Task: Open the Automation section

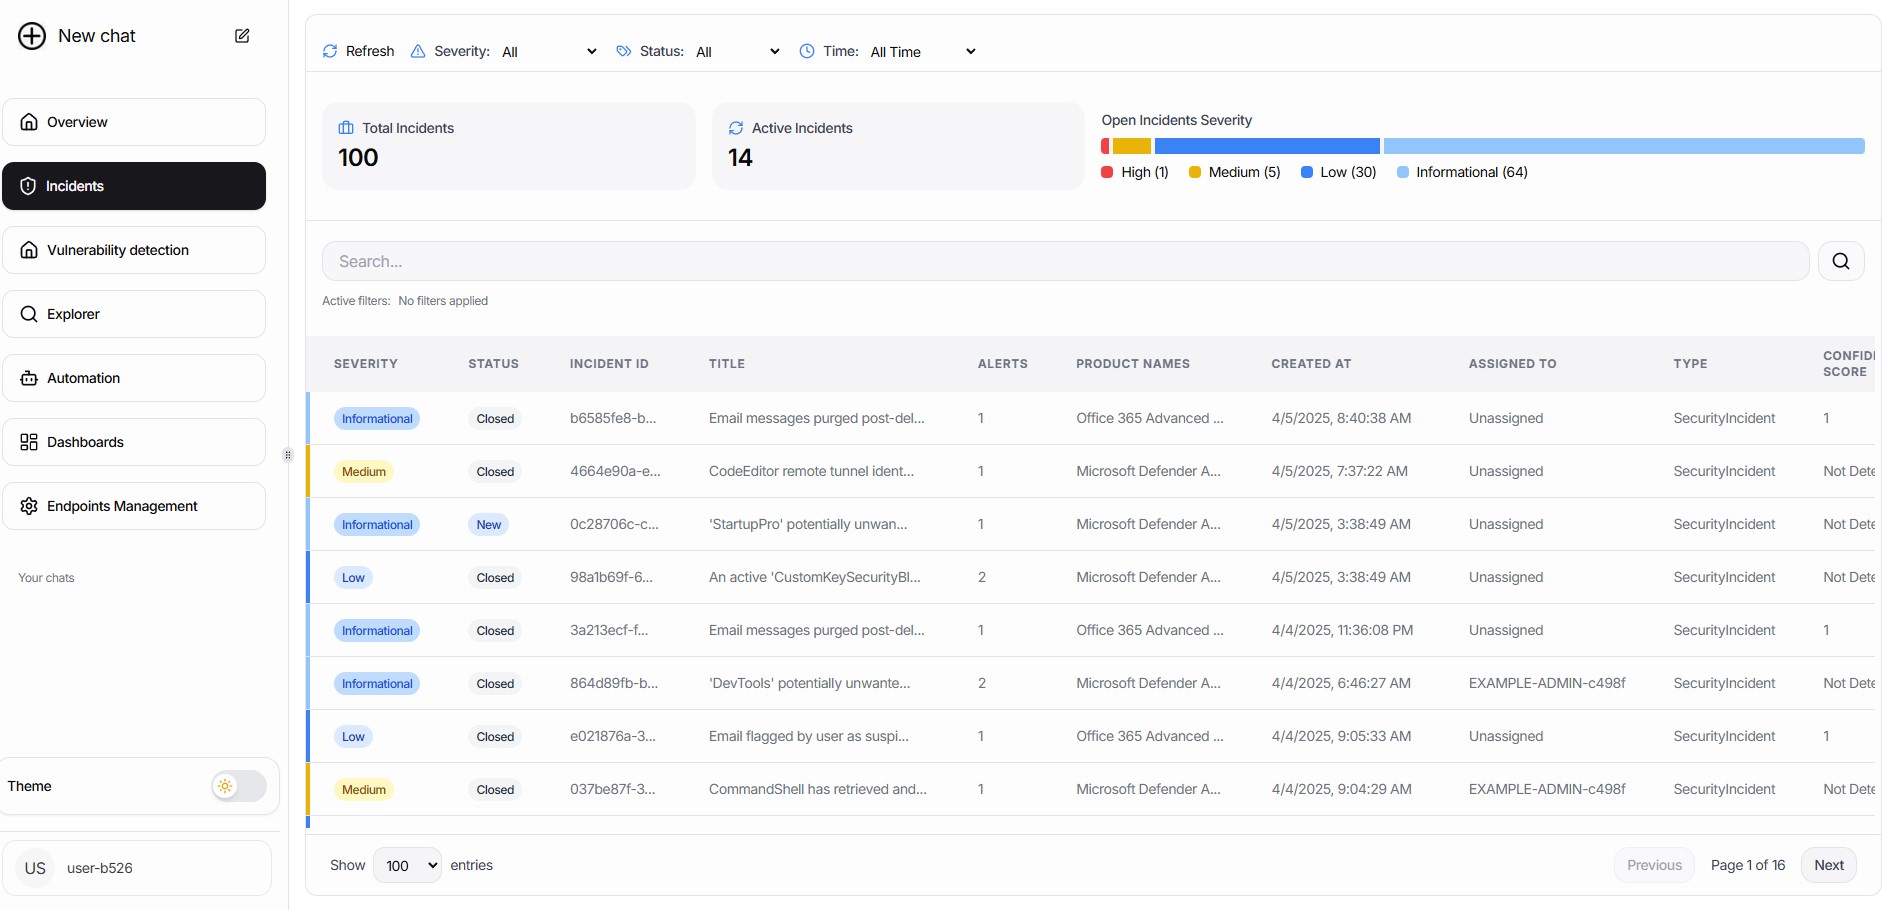Action: pos(84,378)
